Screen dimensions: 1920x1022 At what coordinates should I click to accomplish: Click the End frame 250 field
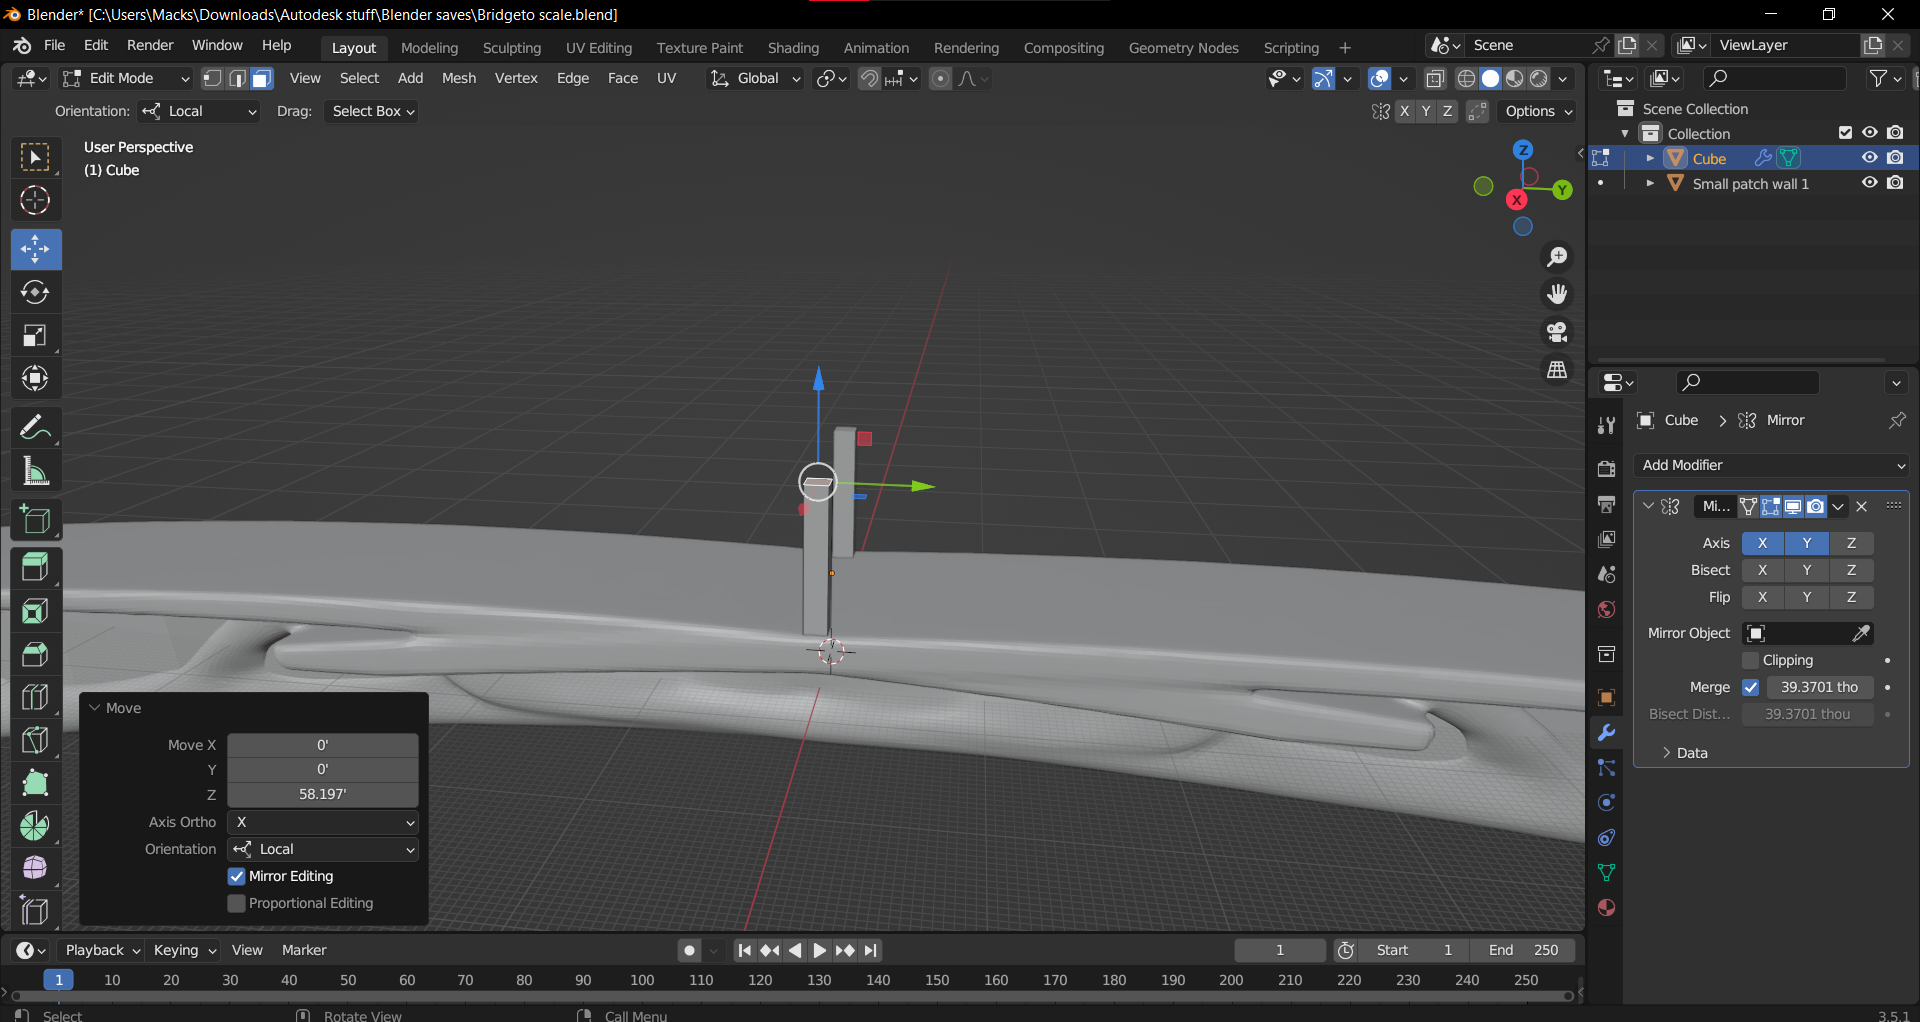click(x=1523, y=950)
